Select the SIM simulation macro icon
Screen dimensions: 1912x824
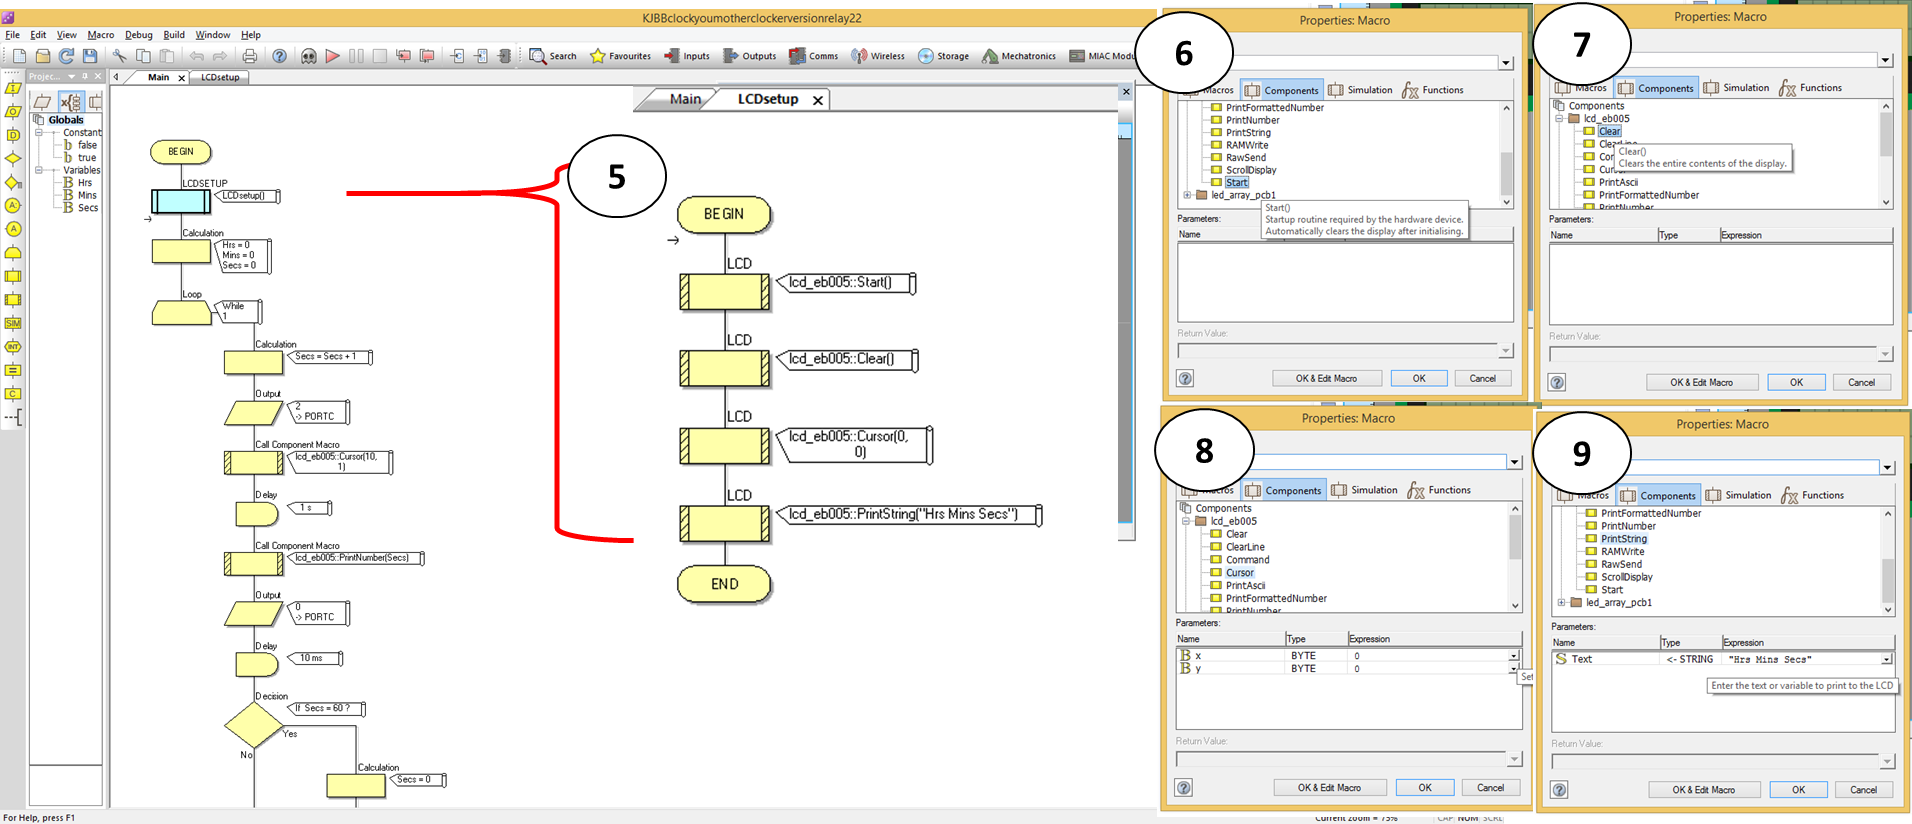[13, 323]
